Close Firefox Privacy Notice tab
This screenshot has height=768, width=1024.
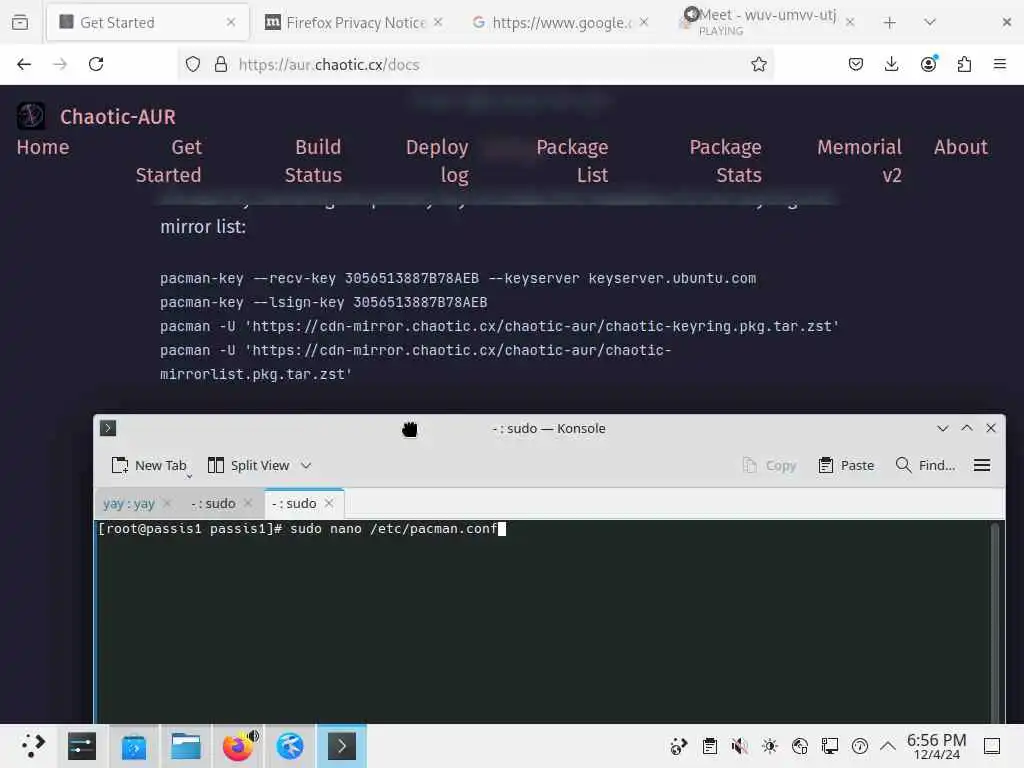(x=438, y=23)
